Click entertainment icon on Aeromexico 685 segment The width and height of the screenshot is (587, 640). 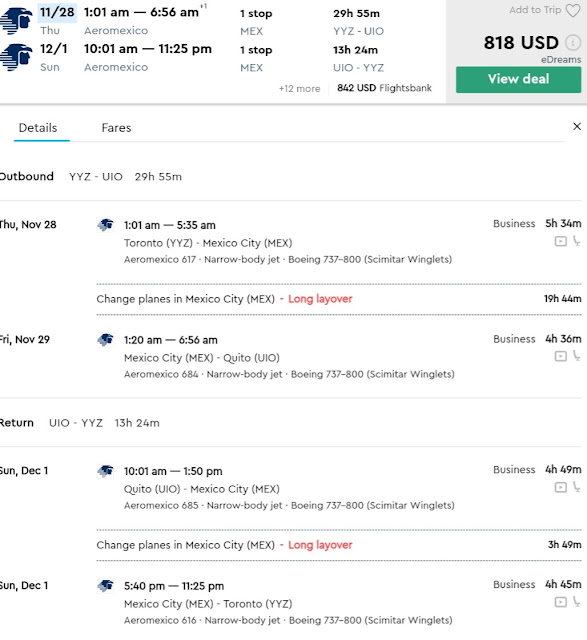click(560, 487)
